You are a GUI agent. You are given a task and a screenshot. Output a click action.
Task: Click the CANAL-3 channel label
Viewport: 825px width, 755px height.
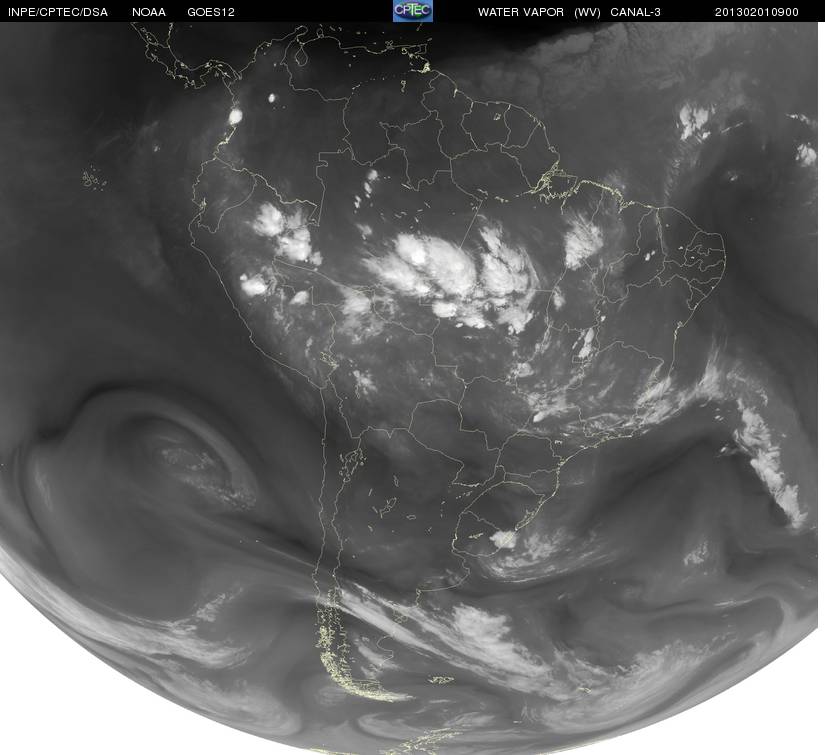[636, 12]
